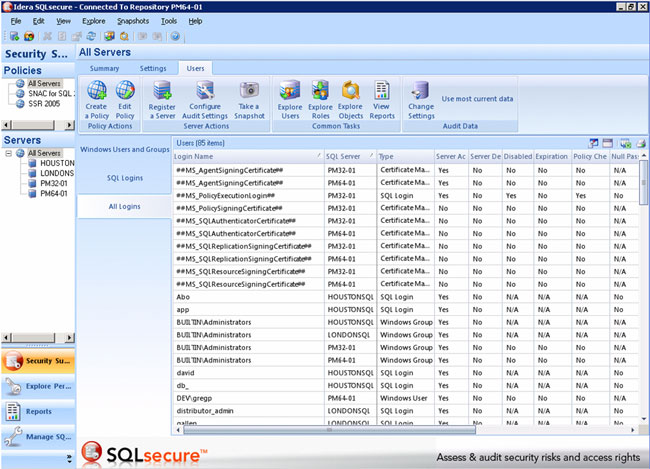Open the Explore menu
650x469 pixels.
(94, 21)
